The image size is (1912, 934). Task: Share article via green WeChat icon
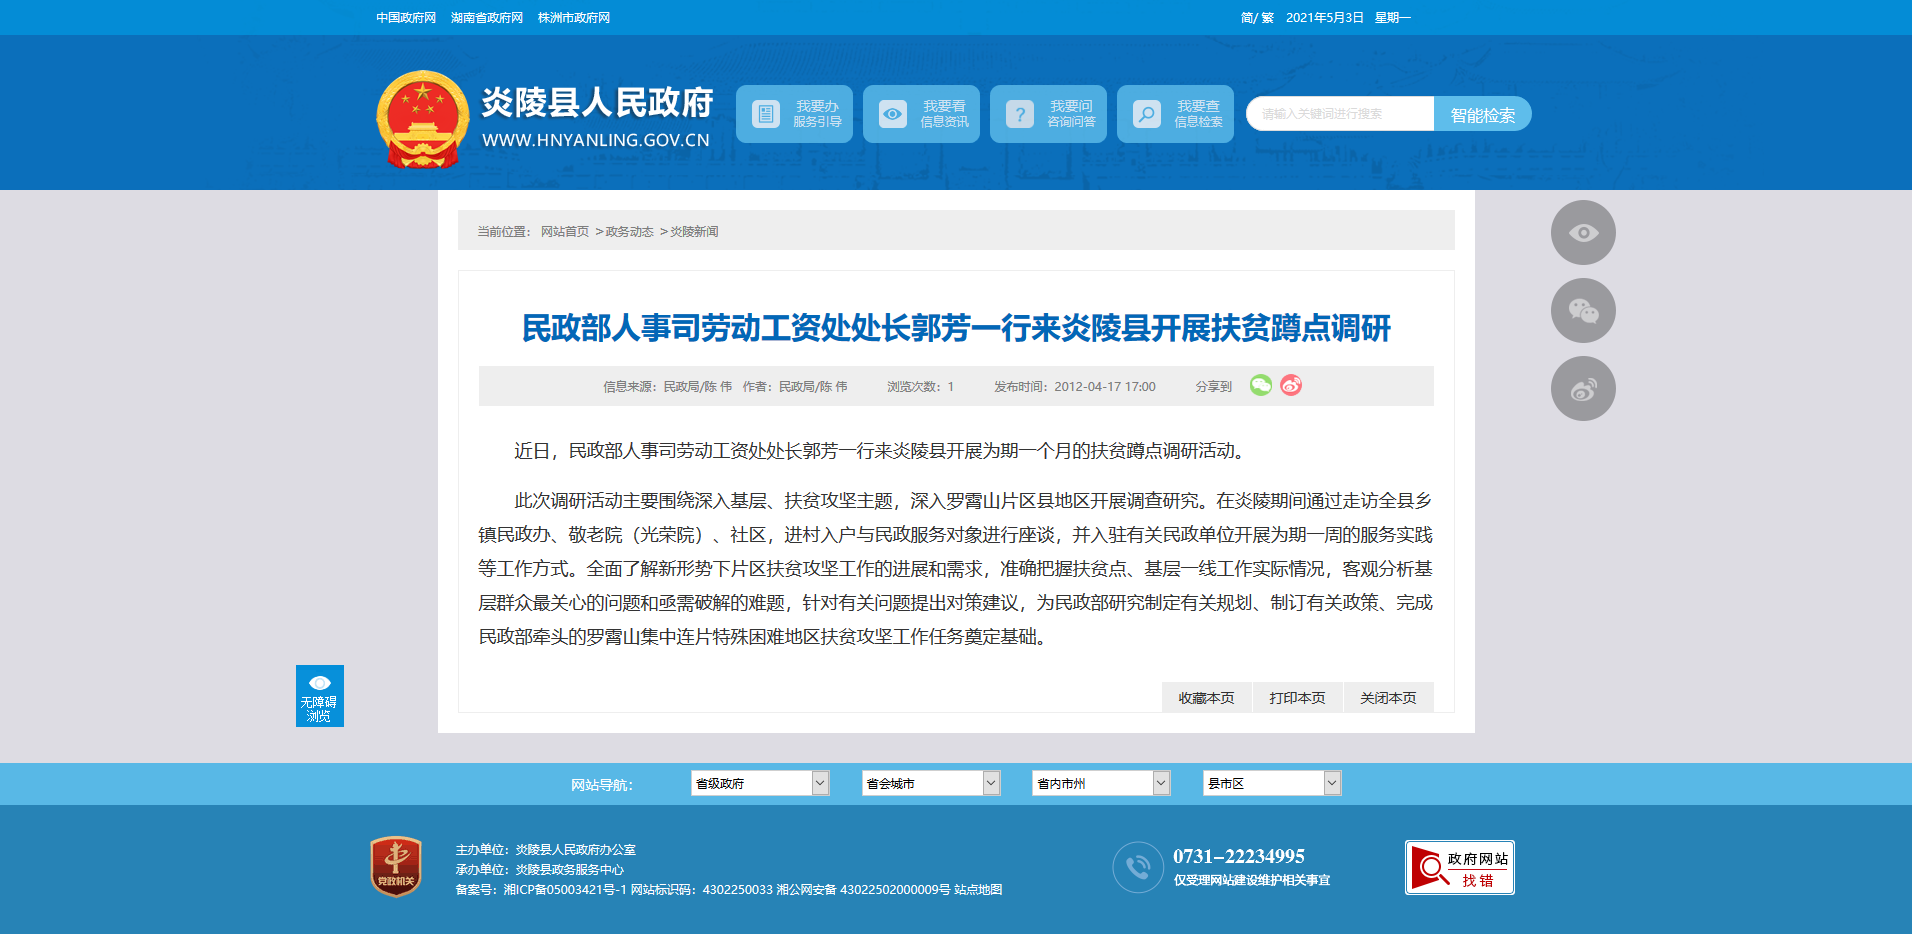point(1261,386)
